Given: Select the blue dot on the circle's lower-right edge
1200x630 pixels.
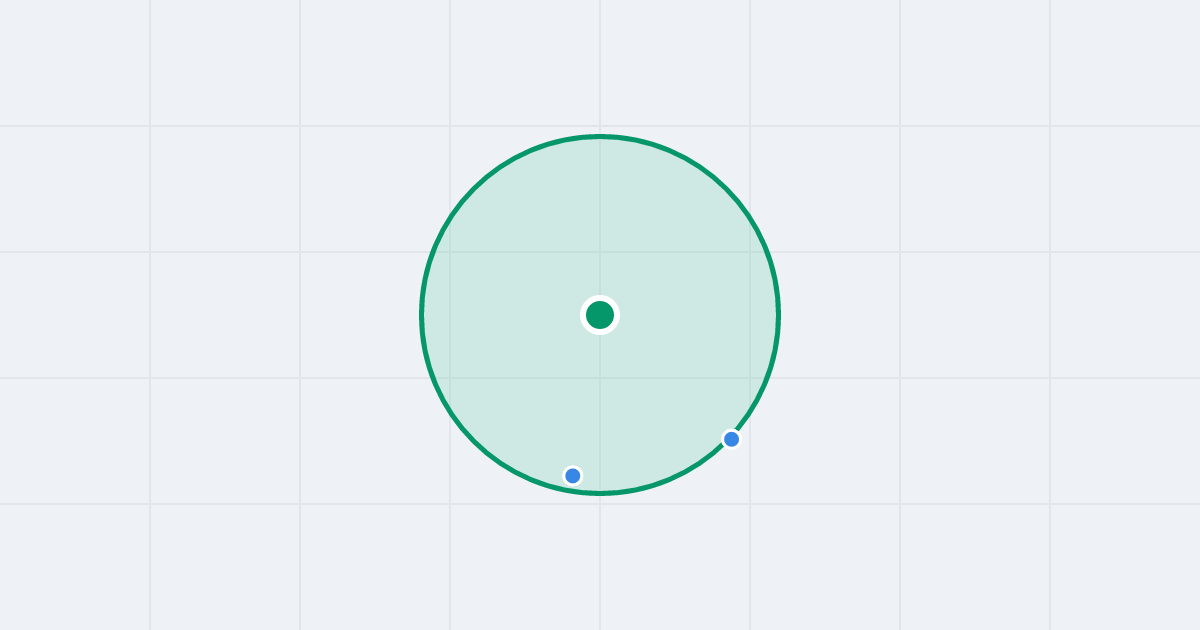Looking at the screenshot, I should [732, 439].
